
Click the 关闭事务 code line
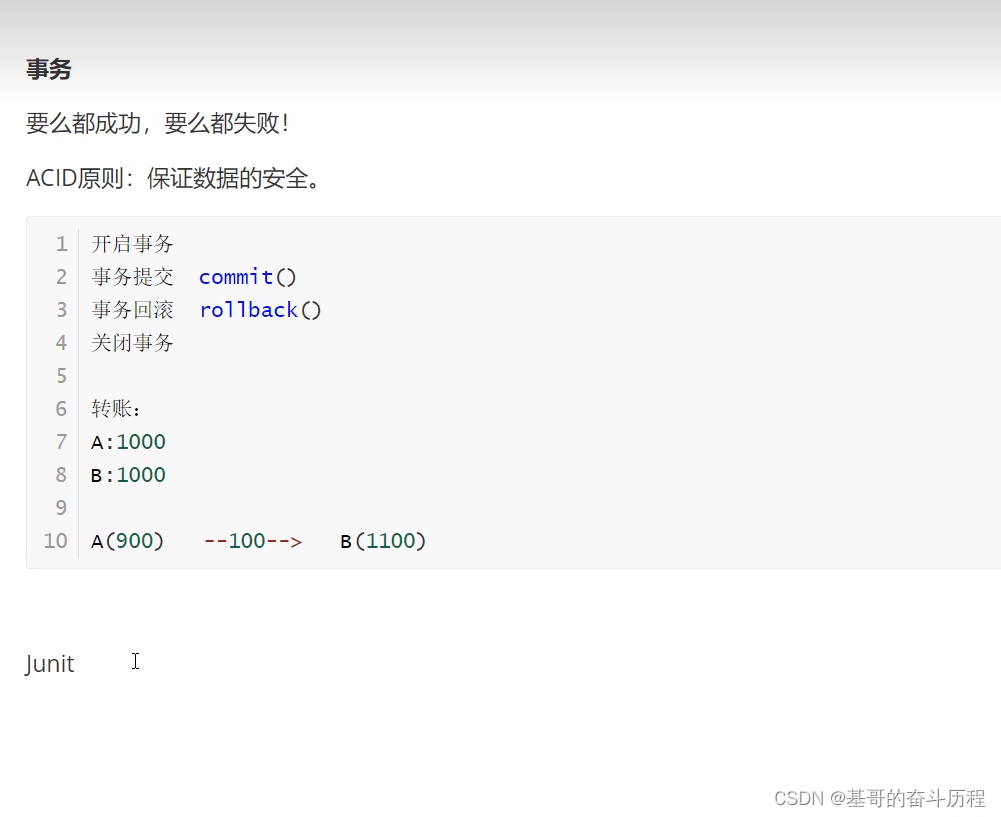[132, 343]
